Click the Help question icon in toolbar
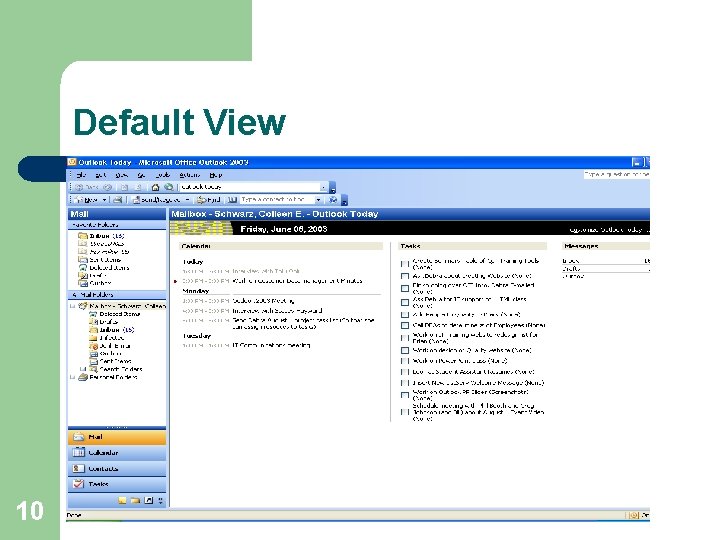The image size is (720, 540). [x=333, y=200]
